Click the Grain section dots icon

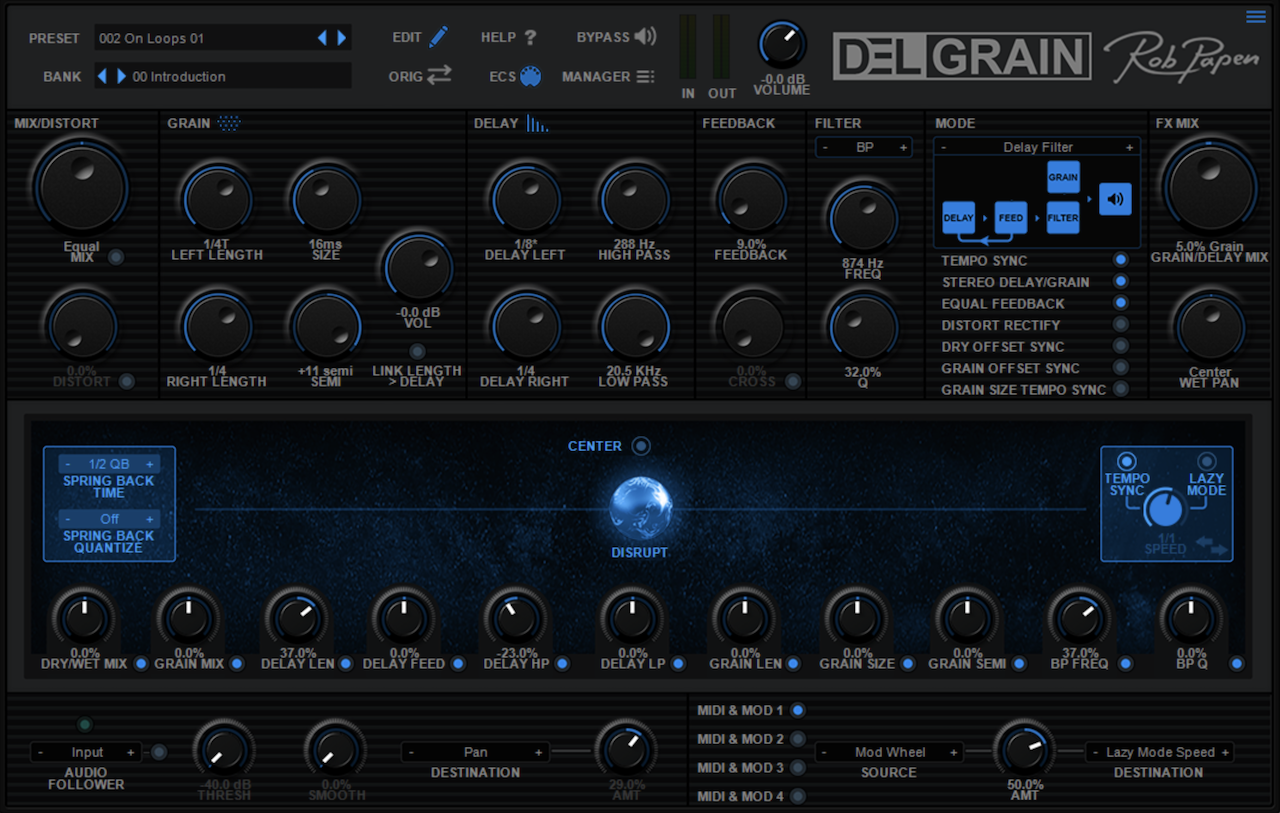[229, 123]
